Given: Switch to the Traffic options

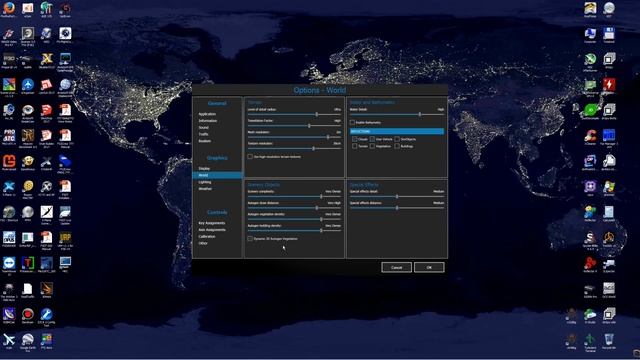Looking at the screenshot, I should tap(203, 134).
